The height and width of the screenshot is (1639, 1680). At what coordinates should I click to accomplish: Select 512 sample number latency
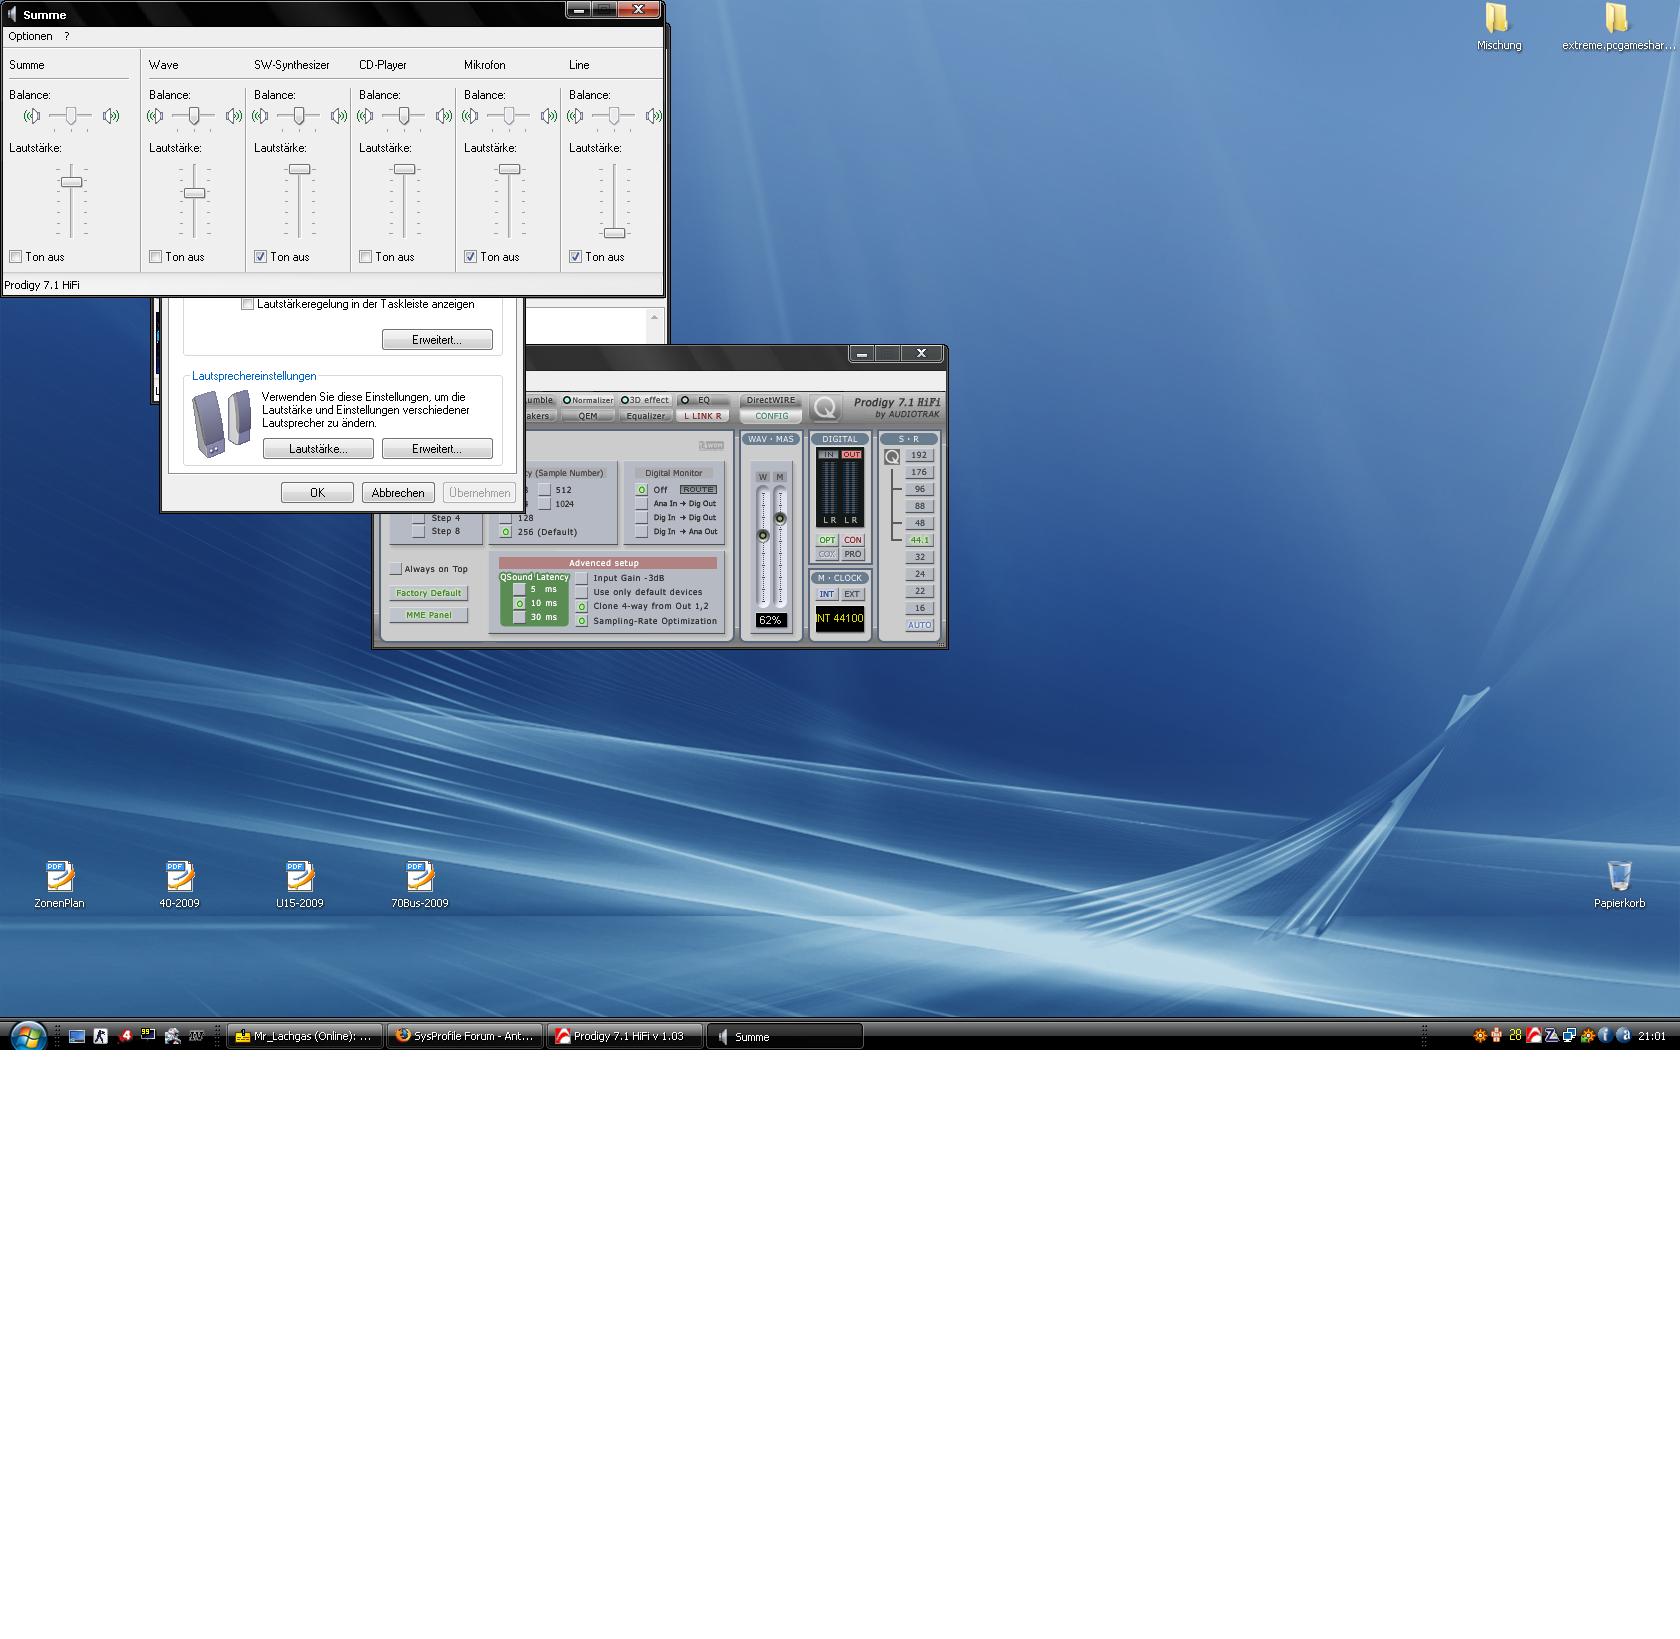click(545, 490)
